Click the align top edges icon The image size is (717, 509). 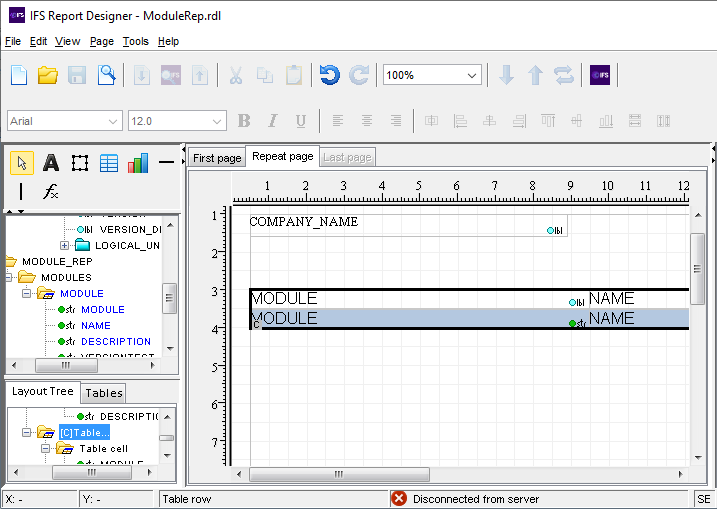pos(548,121)
